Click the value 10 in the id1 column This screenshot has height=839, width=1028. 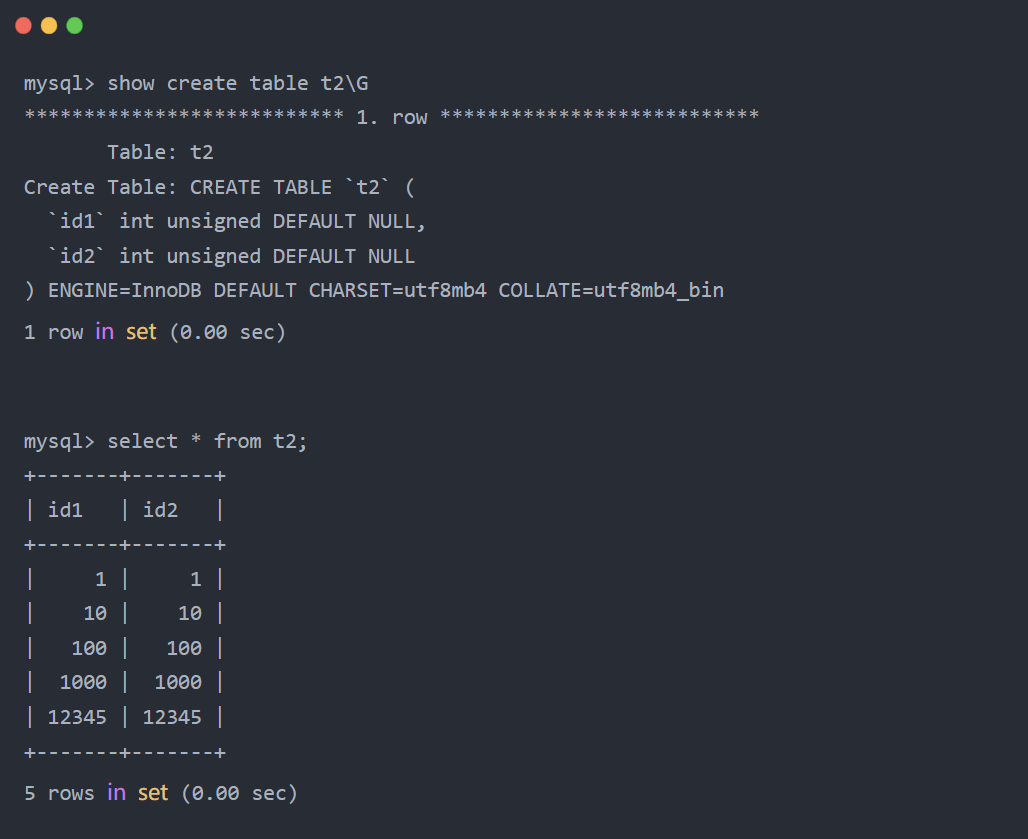(x=95, y=613)
